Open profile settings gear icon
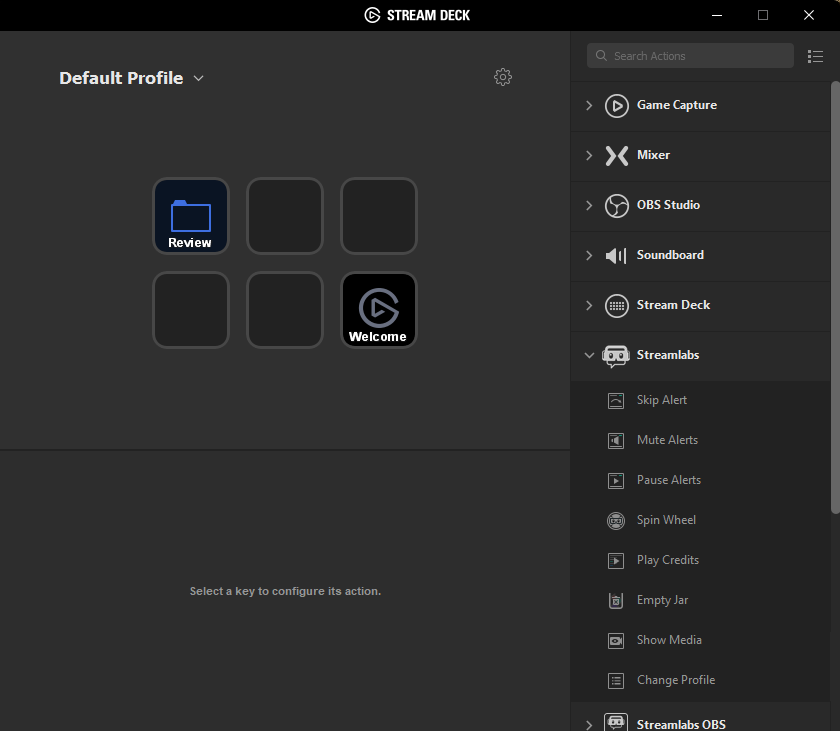This screenshot has height=731, width=840. [x=502, y=77]
